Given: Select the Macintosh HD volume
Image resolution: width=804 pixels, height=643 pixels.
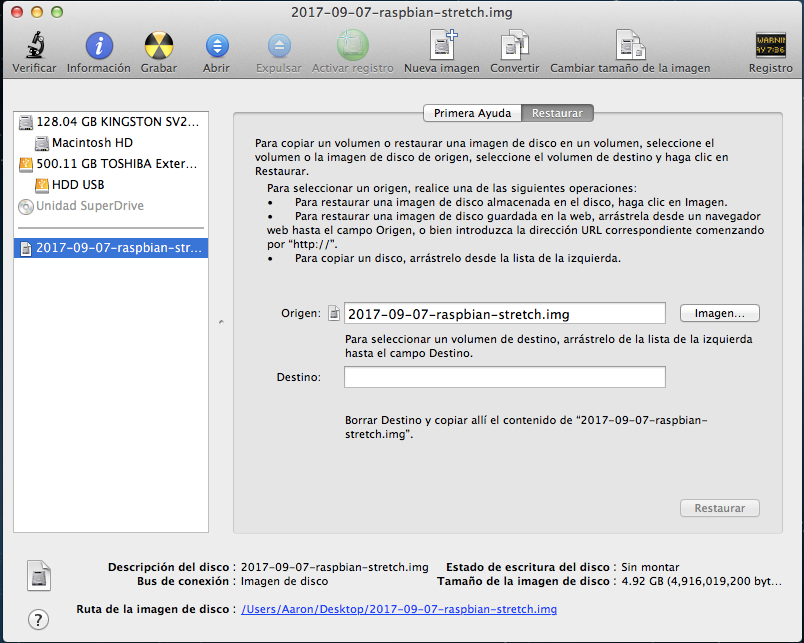Looking at the screenshot, I should [111, 143].
